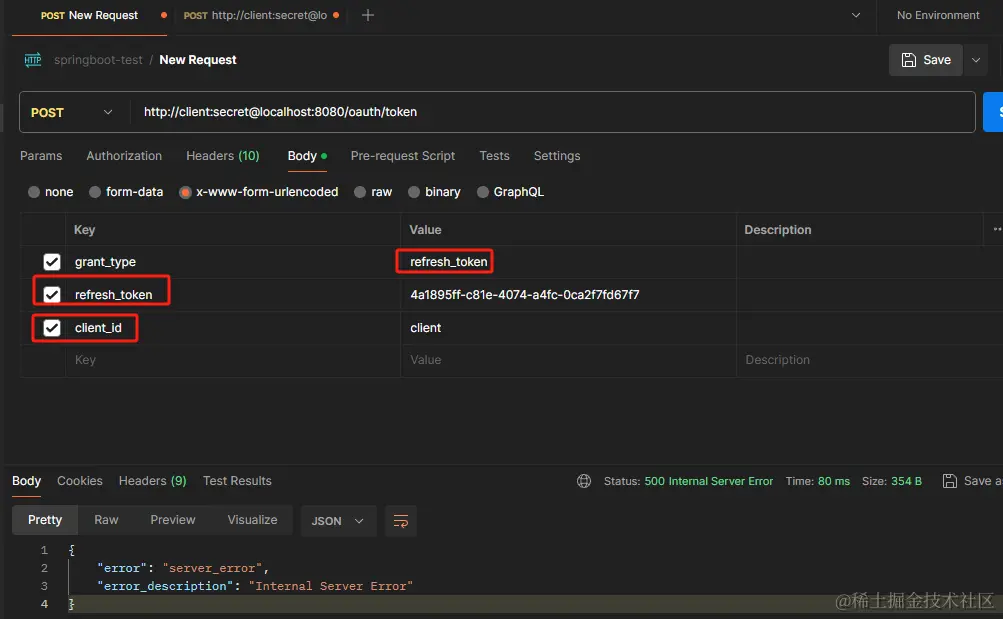1003x619 pixels.
Task: Click the New Request breadcrumb title
Action: click(x=198, y=59)
